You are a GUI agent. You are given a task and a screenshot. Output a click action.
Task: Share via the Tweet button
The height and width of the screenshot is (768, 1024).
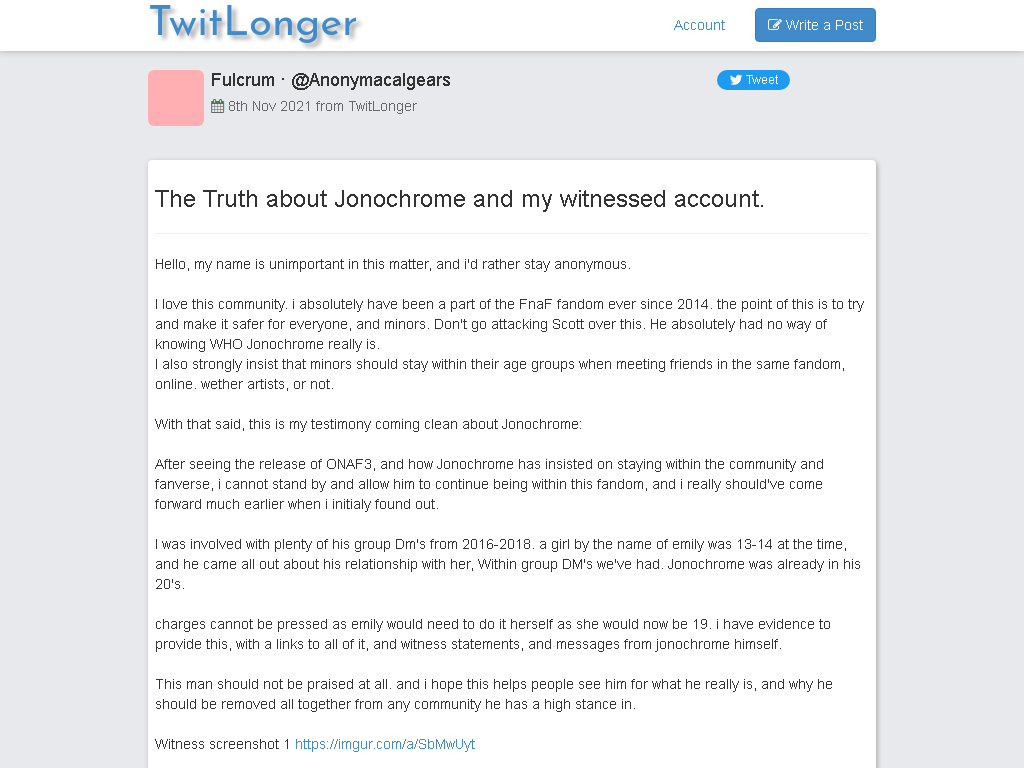click(x=753, y=80)
